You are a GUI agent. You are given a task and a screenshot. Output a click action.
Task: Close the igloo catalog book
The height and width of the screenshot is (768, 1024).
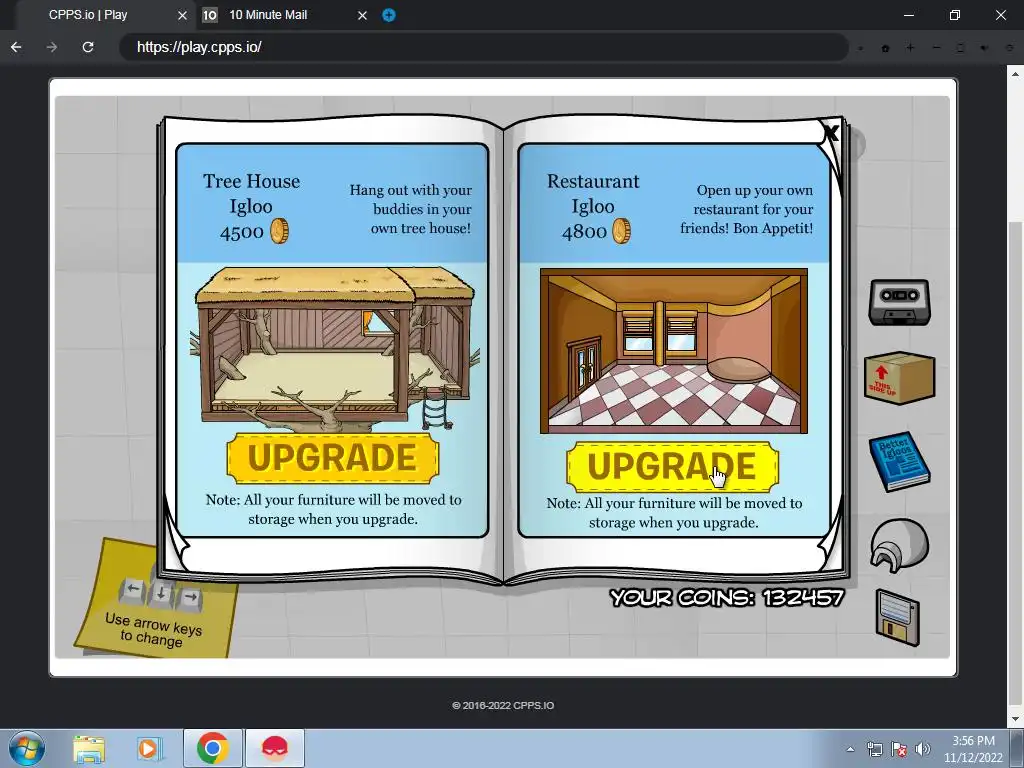830,133
